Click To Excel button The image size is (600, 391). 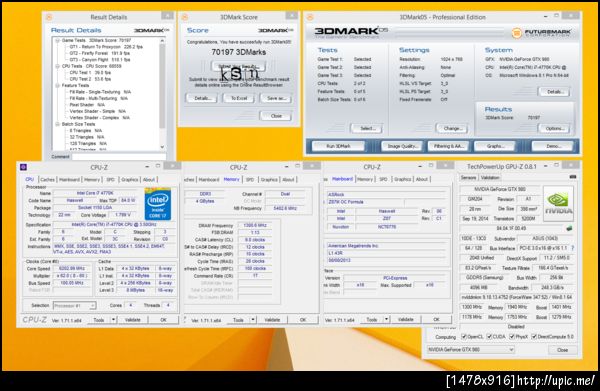pos(239,98)
